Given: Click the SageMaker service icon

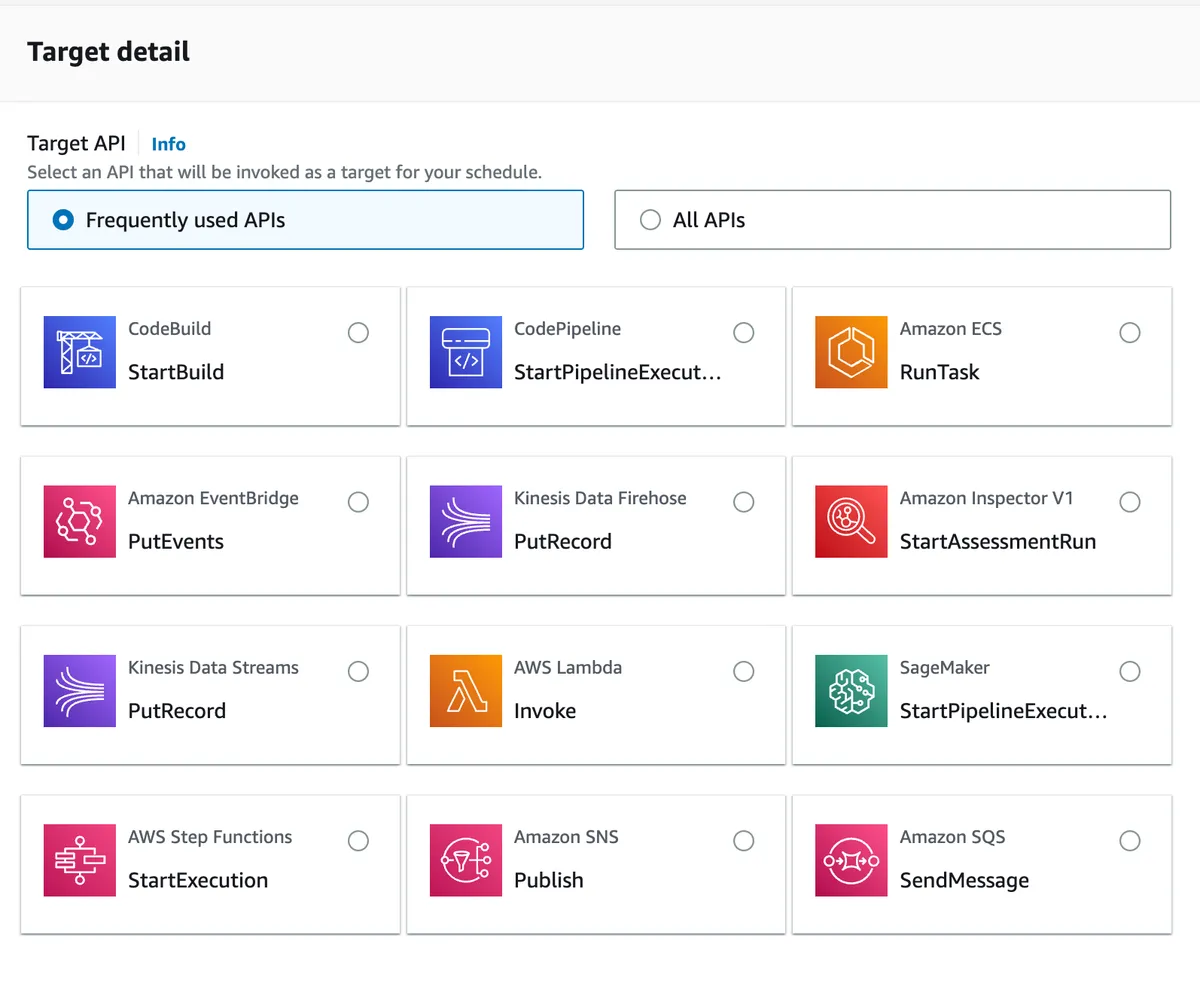Looking at the screenshot, I should coord(851,691).
